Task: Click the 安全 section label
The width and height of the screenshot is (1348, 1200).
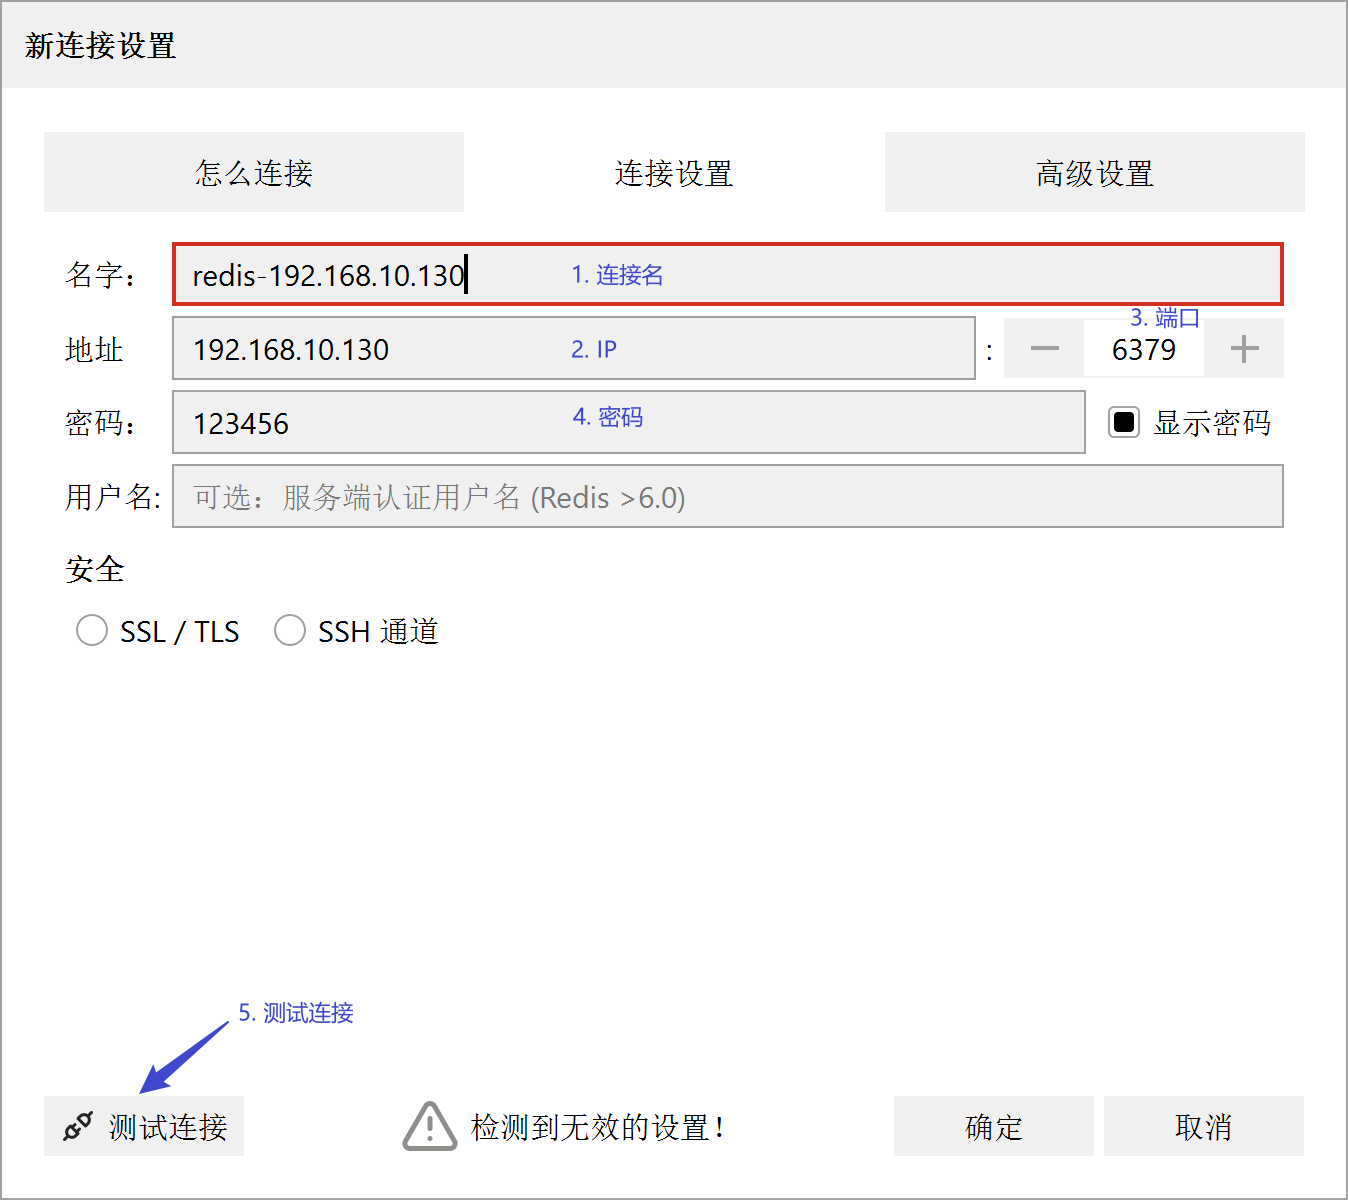Action: 95,570
